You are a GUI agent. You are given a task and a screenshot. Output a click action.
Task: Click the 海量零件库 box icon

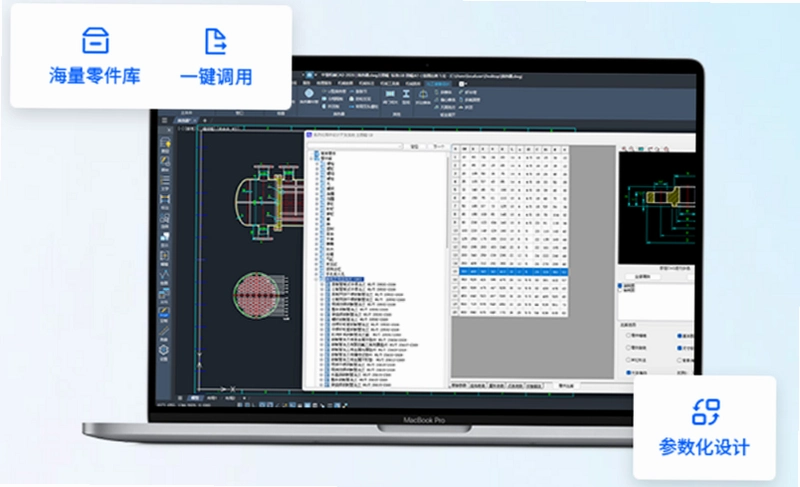[95, 40]
